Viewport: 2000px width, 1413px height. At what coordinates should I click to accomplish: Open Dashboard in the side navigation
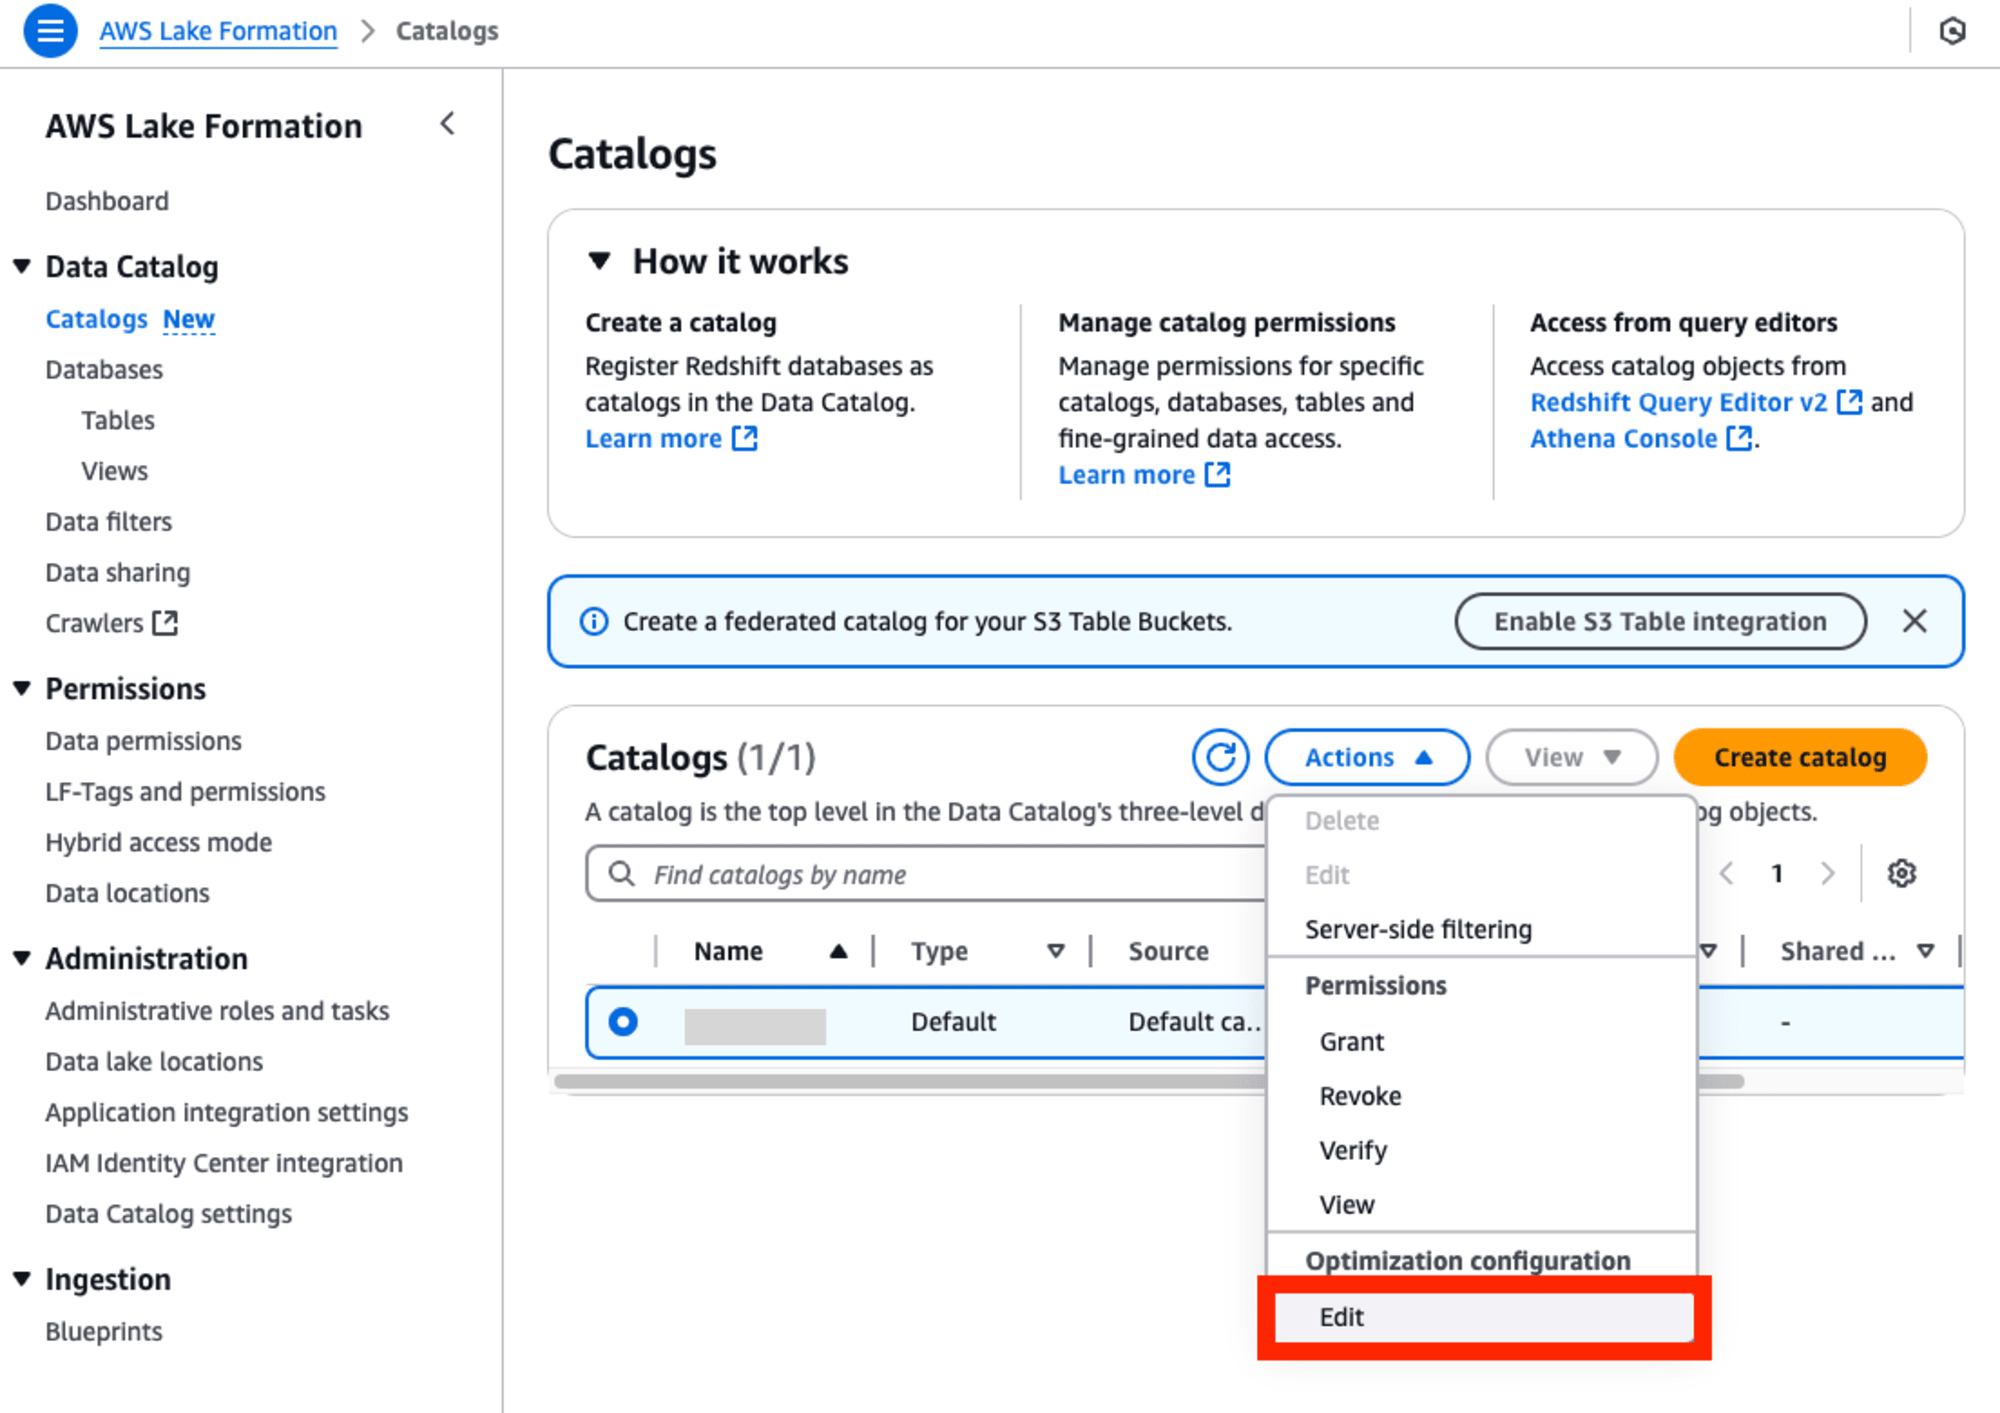(x=107, y=201)
